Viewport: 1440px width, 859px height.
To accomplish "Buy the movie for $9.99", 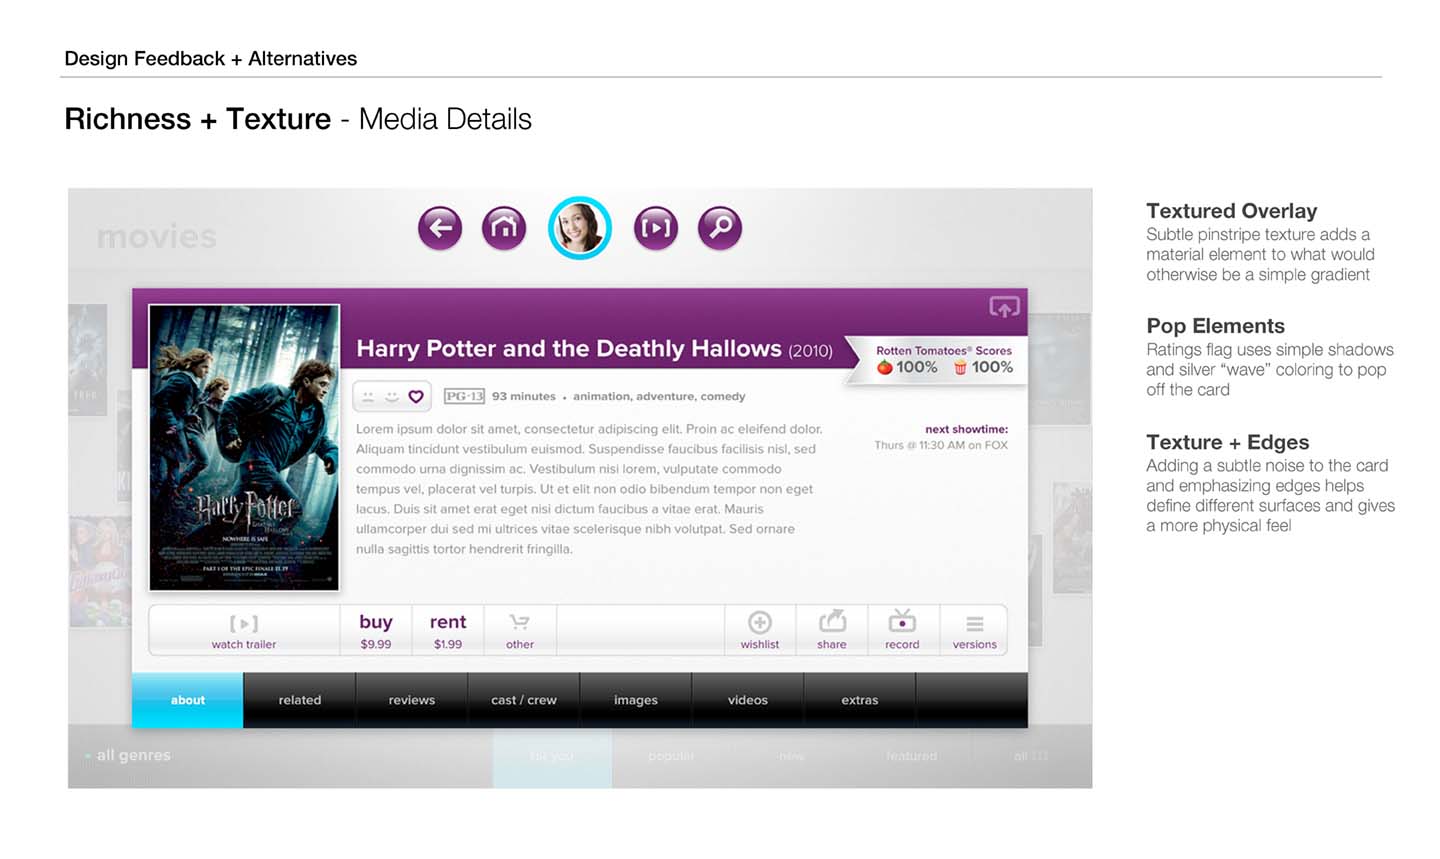I will tap(376, 631).
